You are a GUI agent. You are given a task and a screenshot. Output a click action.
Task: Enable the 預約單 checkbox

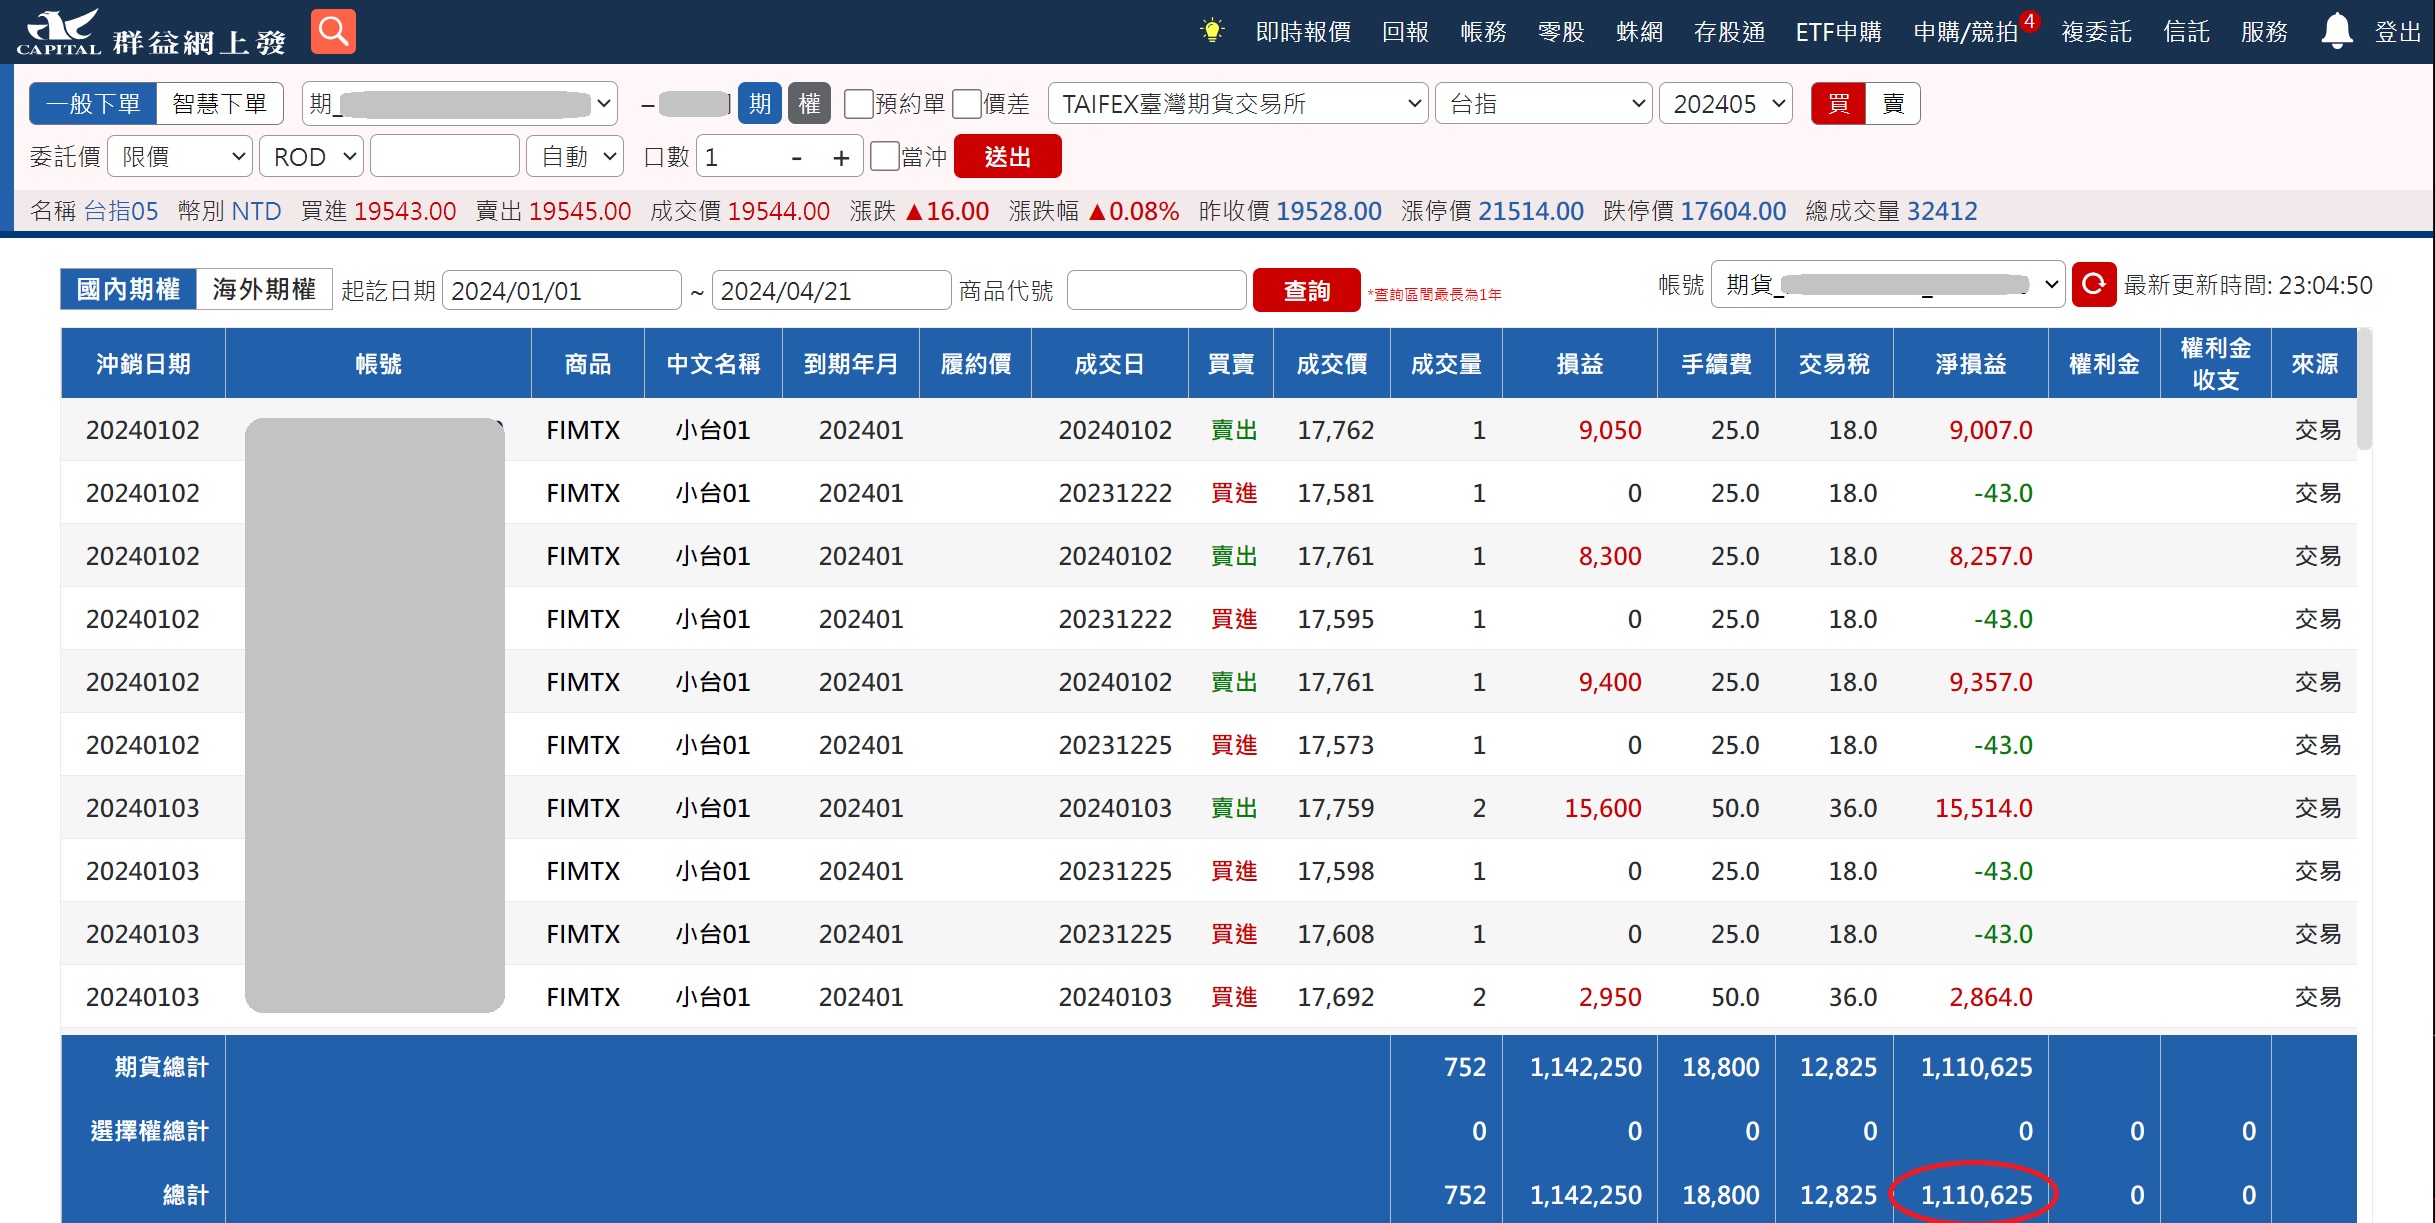tap(858, 104)
